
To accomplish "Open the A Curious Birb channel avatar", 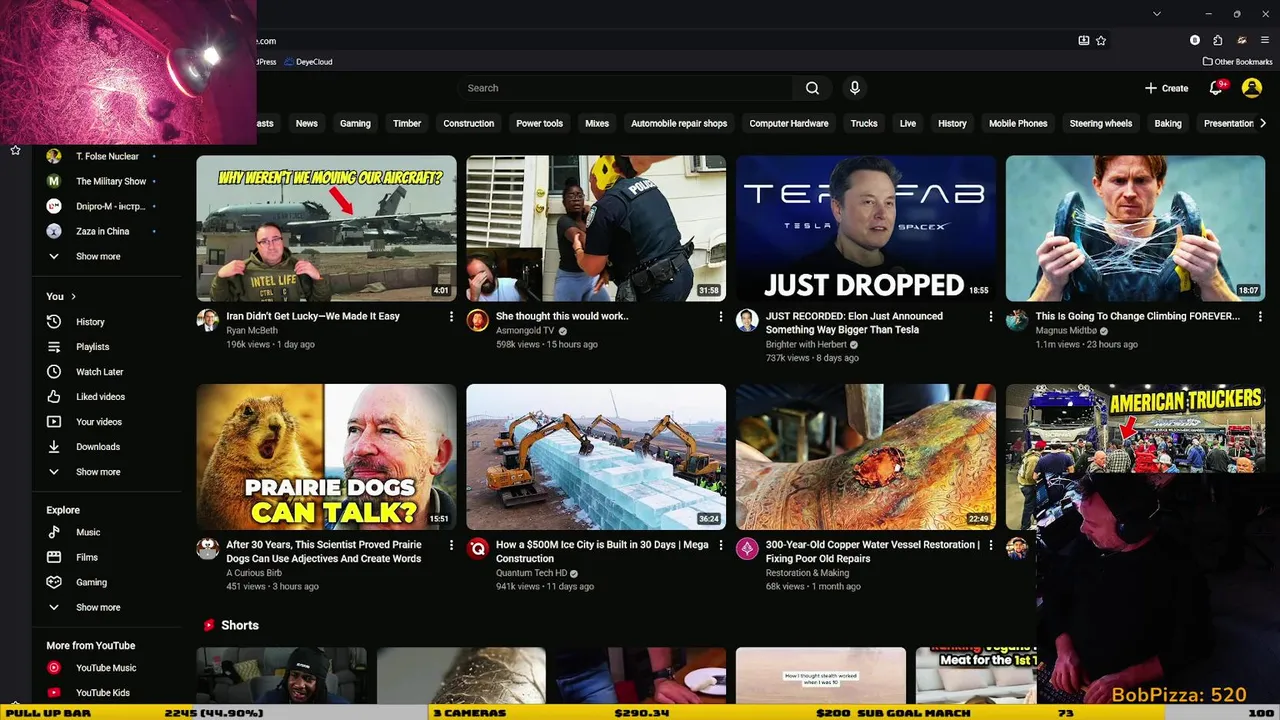I will (208, 549).
